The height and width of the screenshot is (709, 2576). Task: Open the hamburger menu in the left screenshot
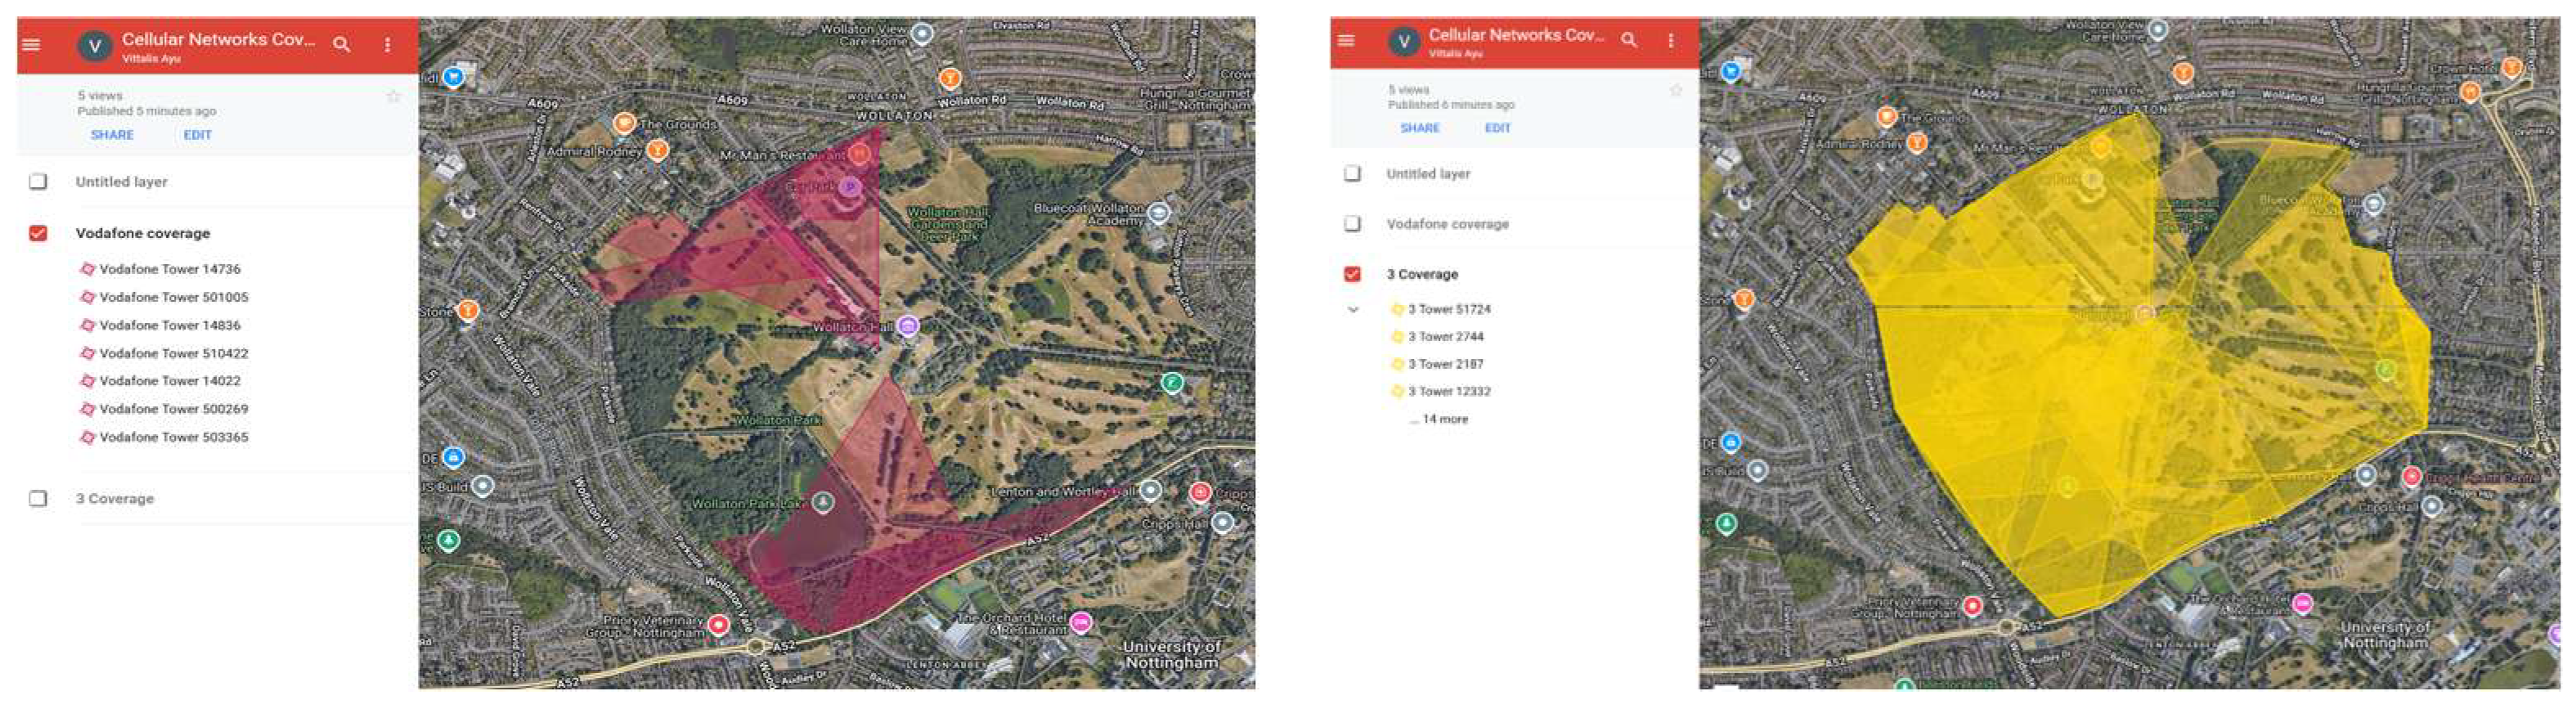[x=32, y=44]
